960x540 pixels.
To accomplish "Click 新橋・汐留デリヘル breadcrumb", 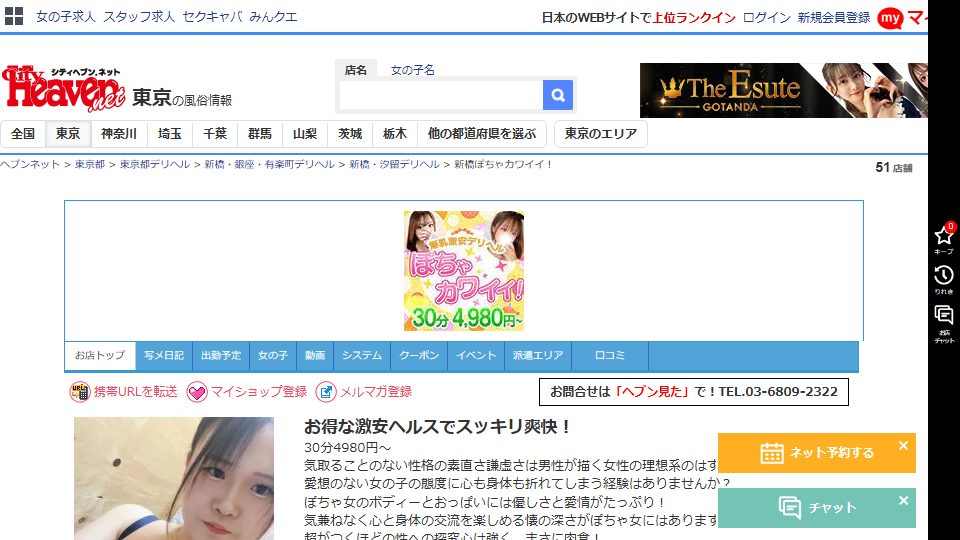I will 394,164.
